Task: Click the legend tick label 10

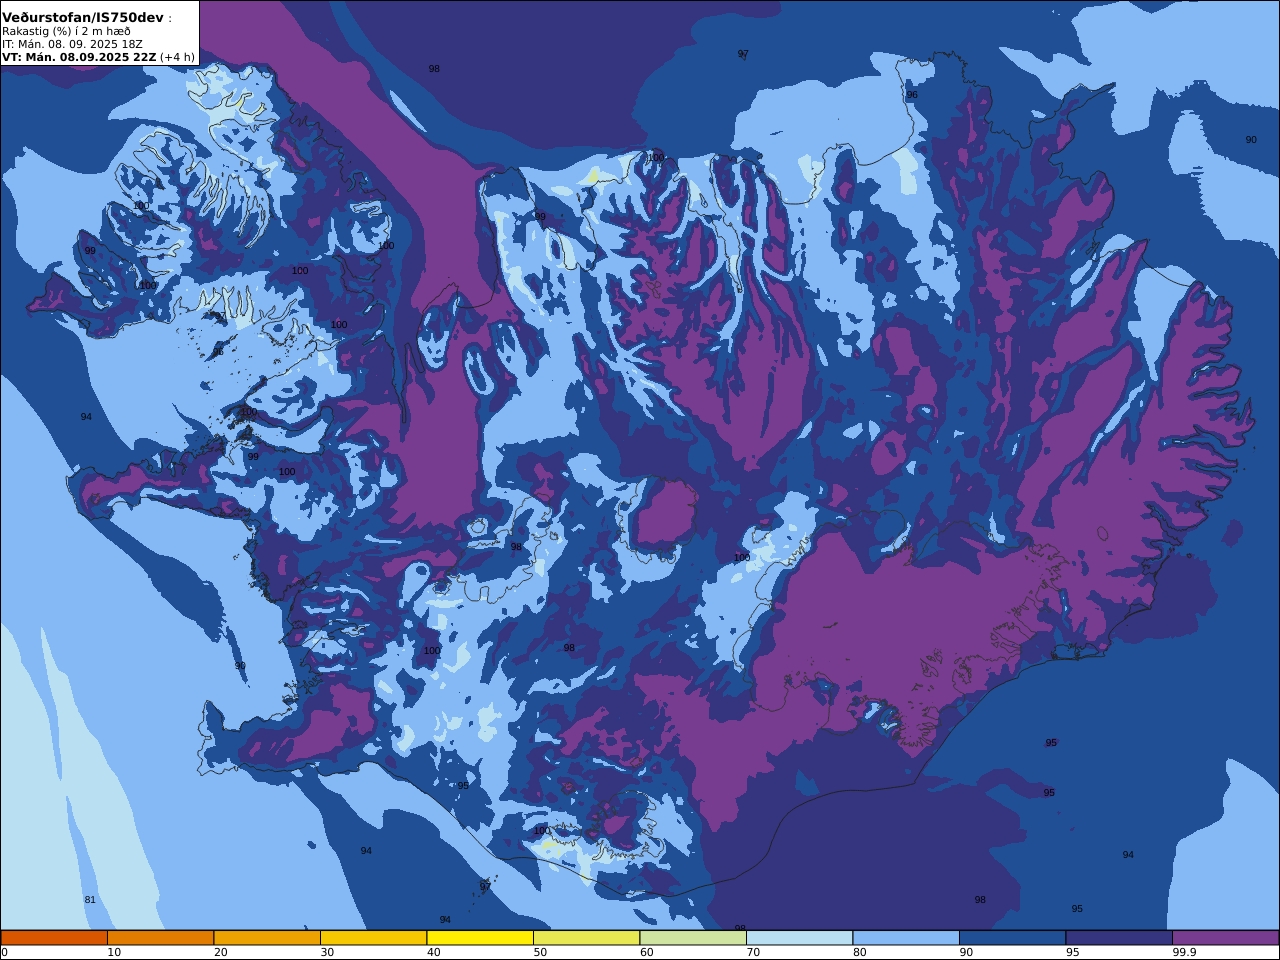Action: [114, 952]
